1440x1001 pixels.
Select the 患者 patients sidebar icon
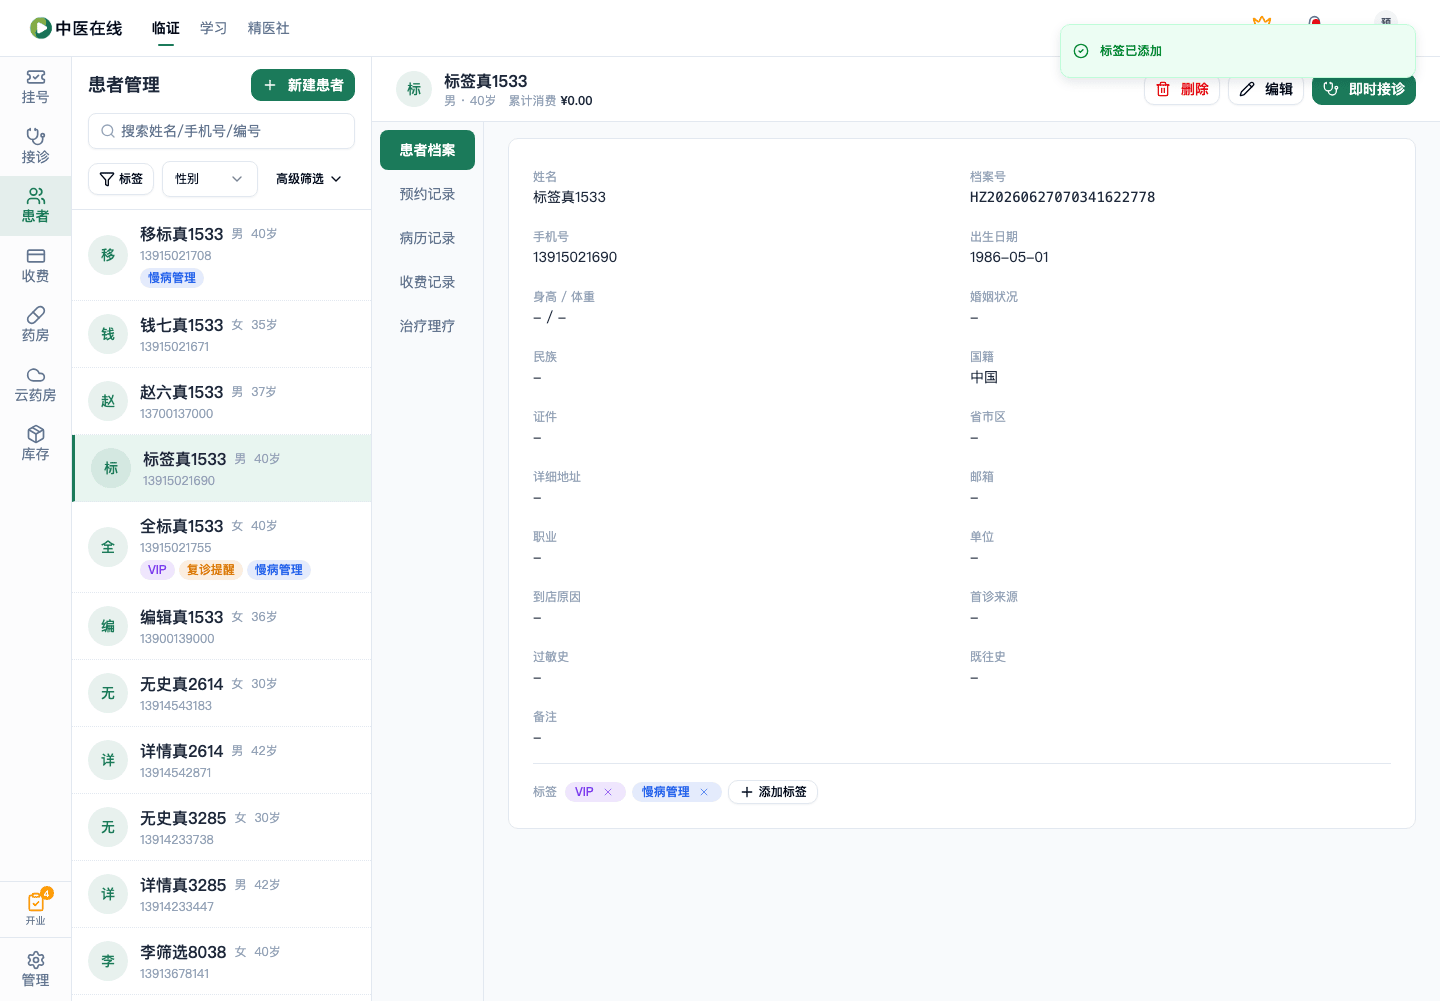tap(35, 206)
